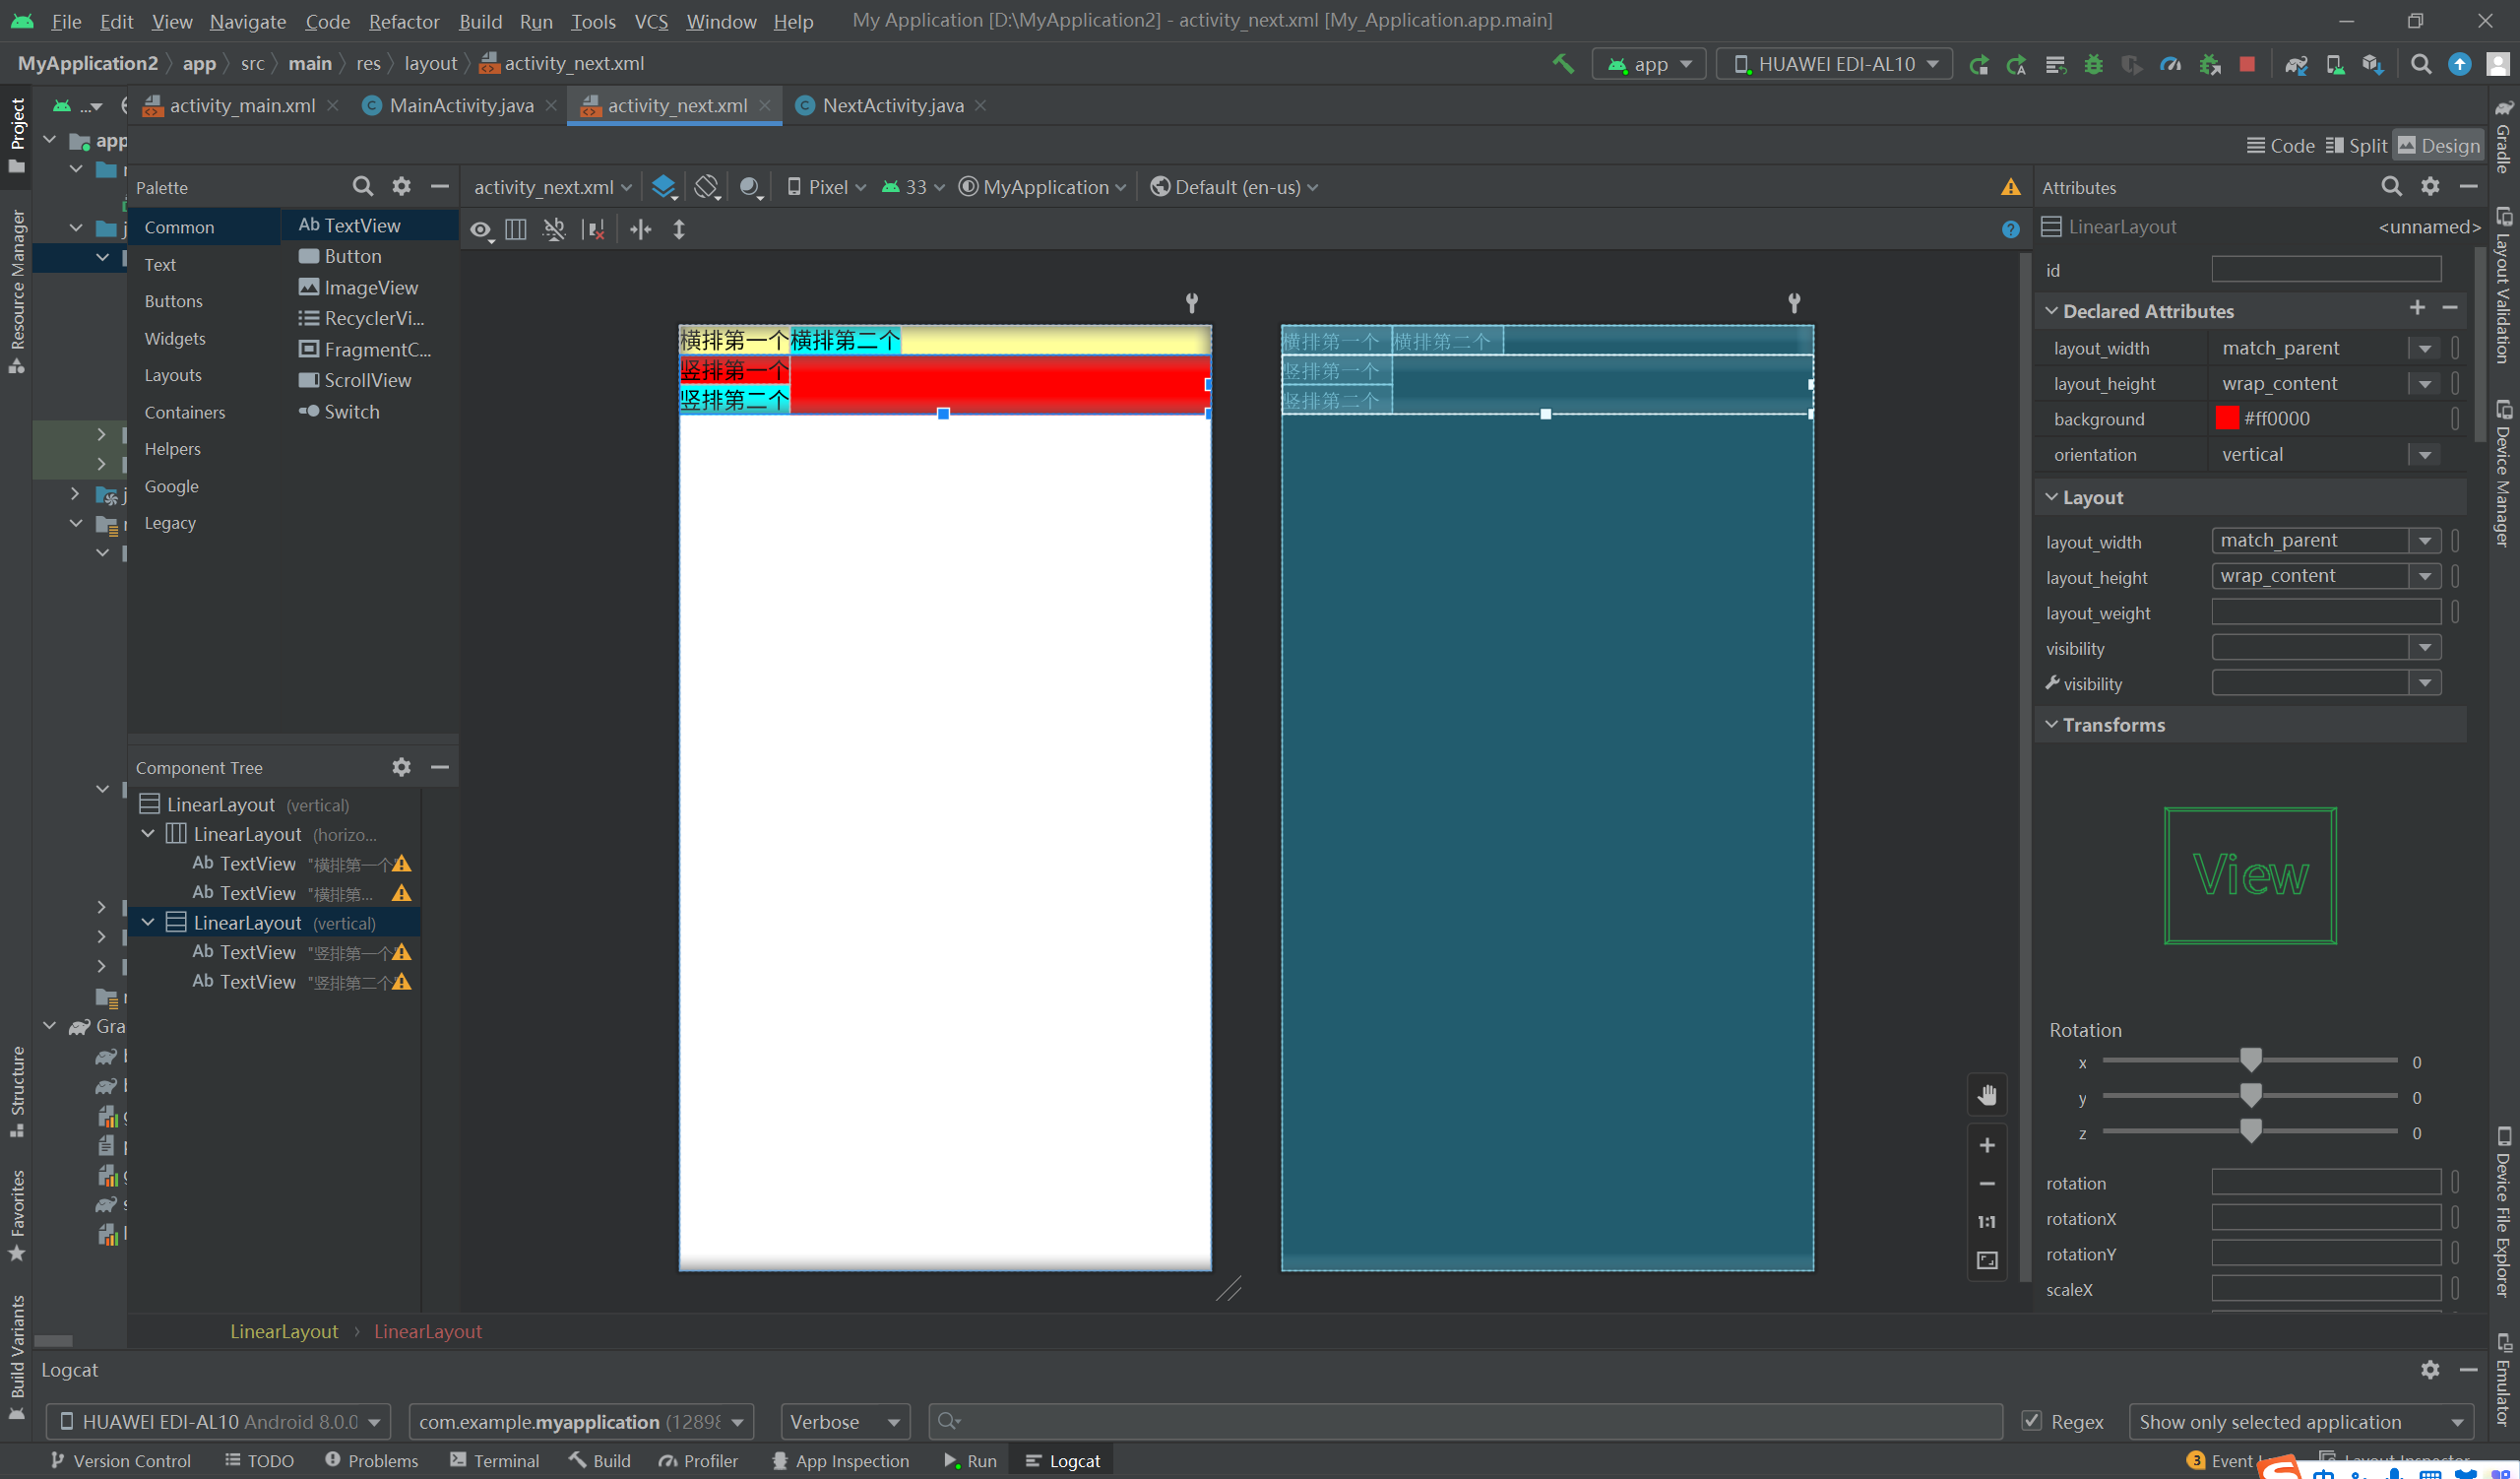
Task: Click the Zoom In plus button
Action: click(1987, 1145)
